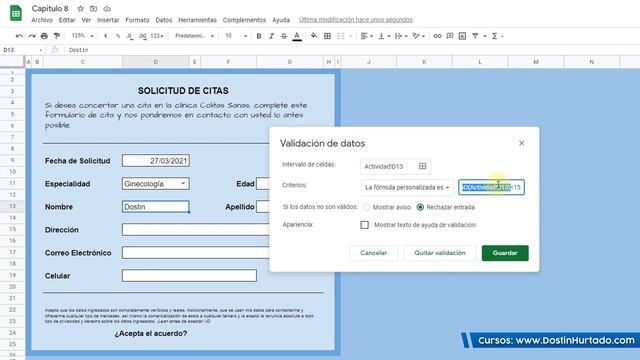Viewport: 640px width, 360px height.
Task: Click the Insert comment icon
Action: point(450,36)
